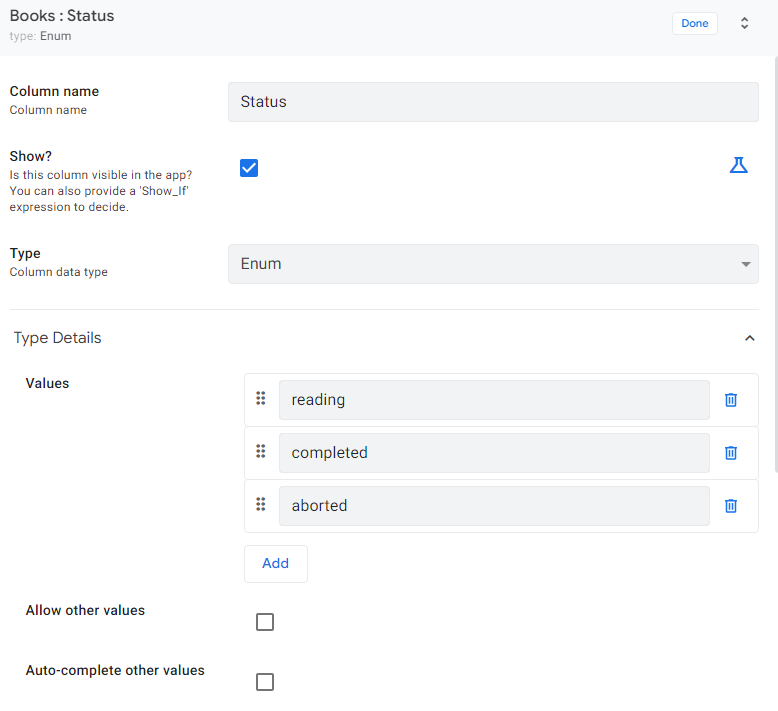Uncheck the Show? checkbox
The image size is (778, 711).
pos(249,168)
